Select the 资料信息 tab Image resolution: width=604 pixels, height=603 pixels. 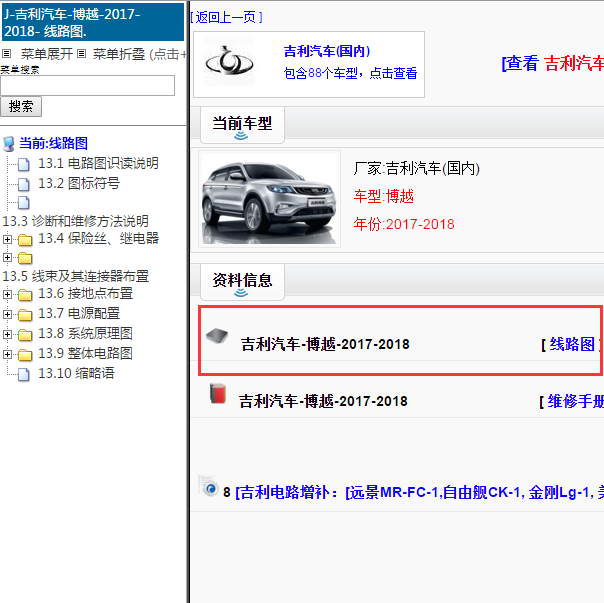point(242,282)
